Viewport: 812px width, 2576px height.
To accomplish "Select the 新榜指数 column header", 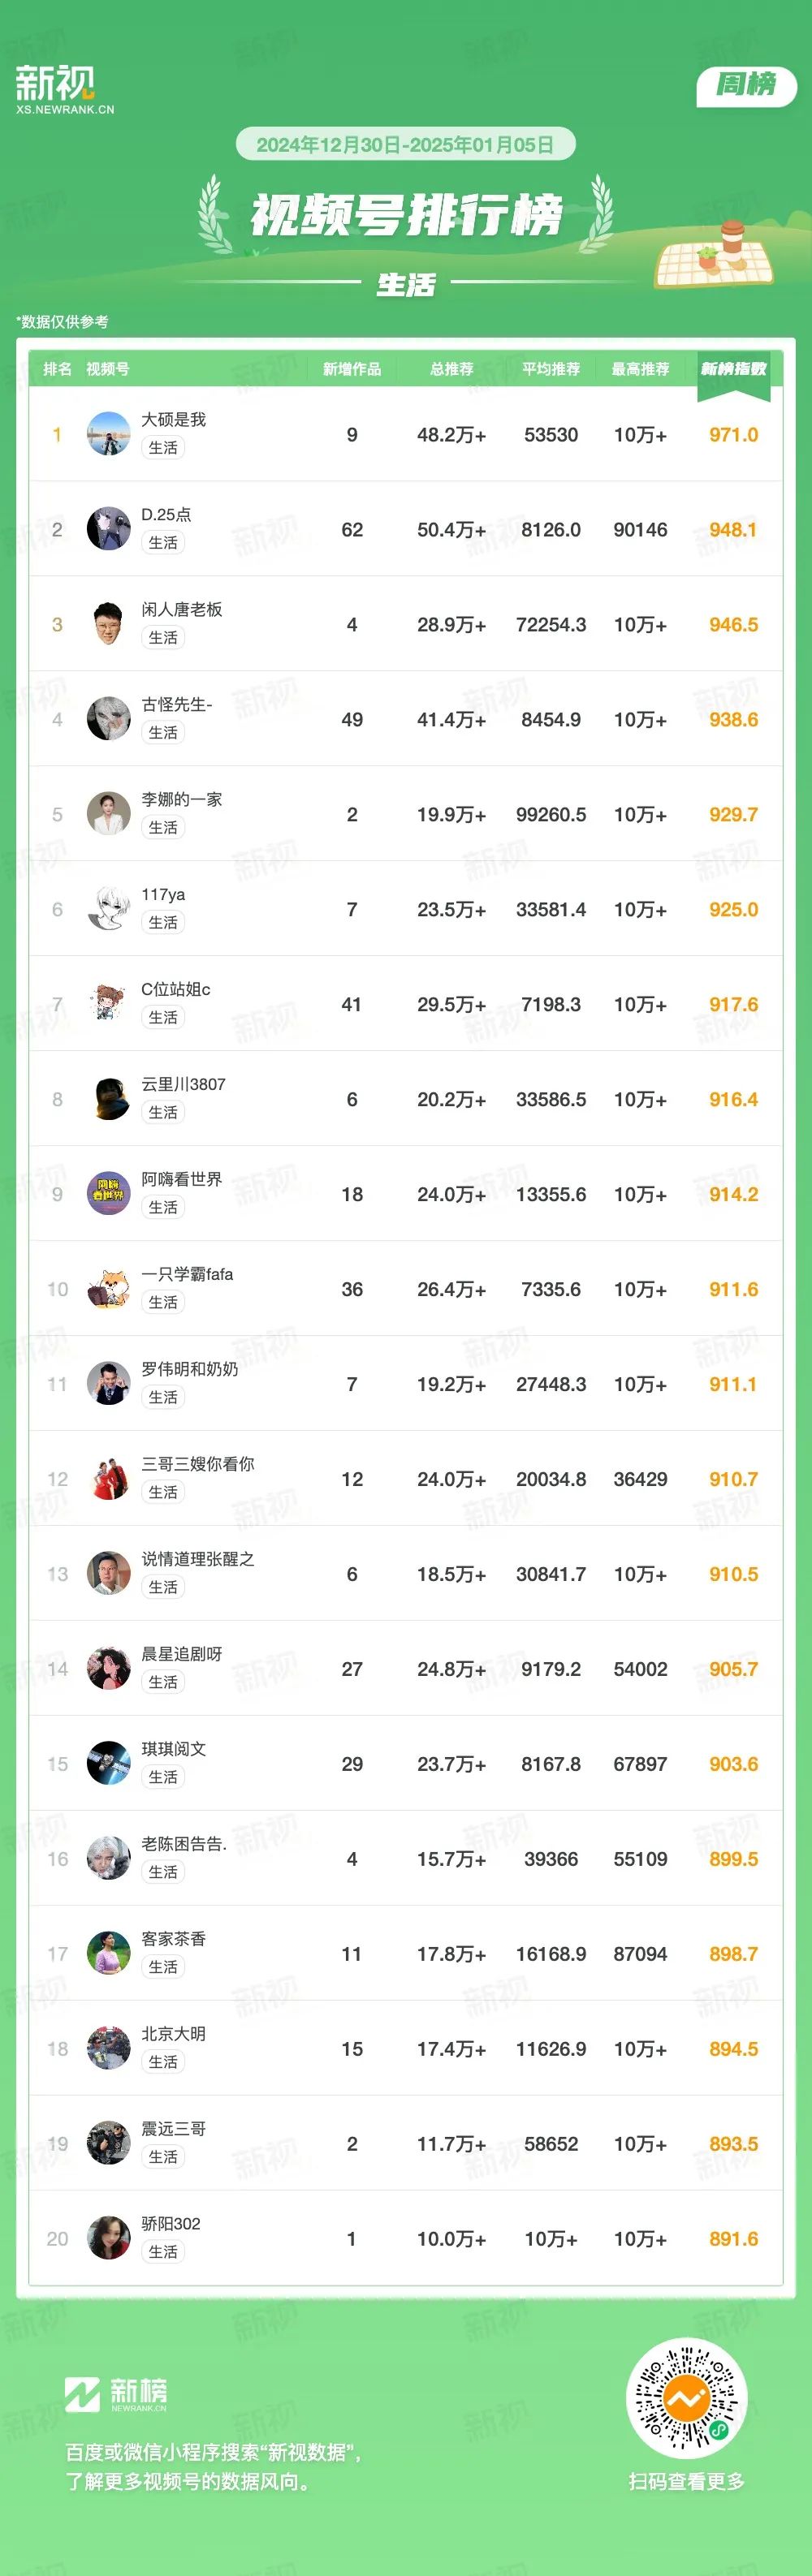I will pyautogui.click(x=733, y=369).
